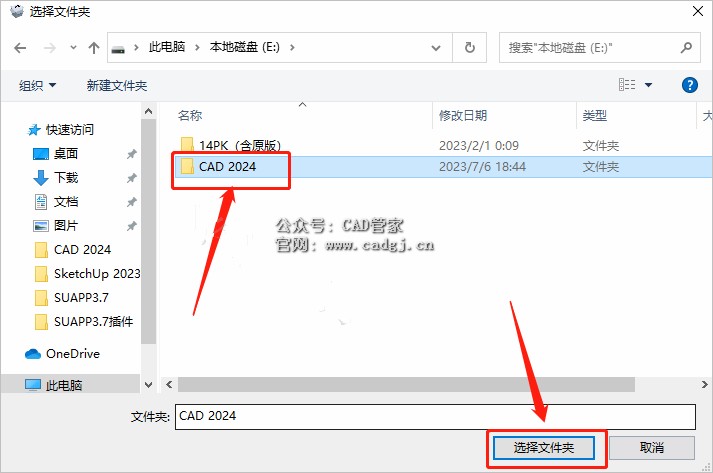Click the magnifier search icon
The image size is (713, 473).
[686, 47]
